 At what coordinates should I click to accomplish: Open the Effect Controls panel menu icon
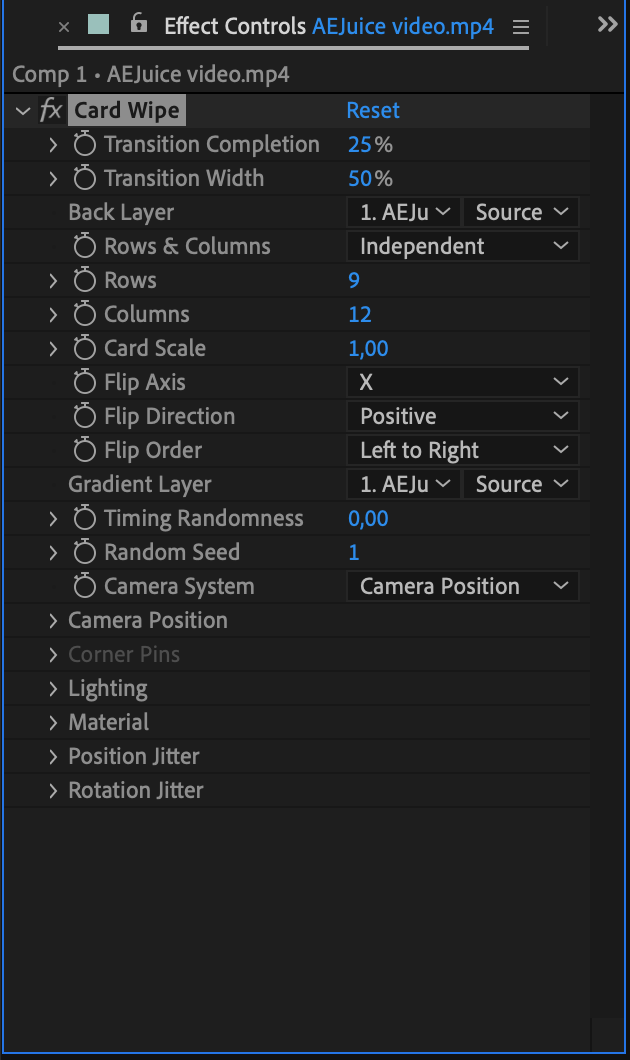pos(520,26)
